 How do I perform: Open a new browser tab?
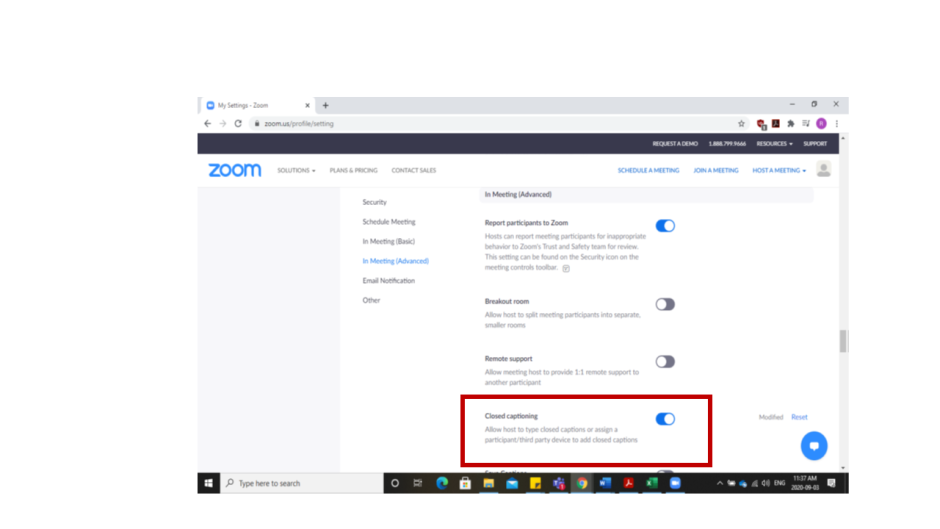326,106
